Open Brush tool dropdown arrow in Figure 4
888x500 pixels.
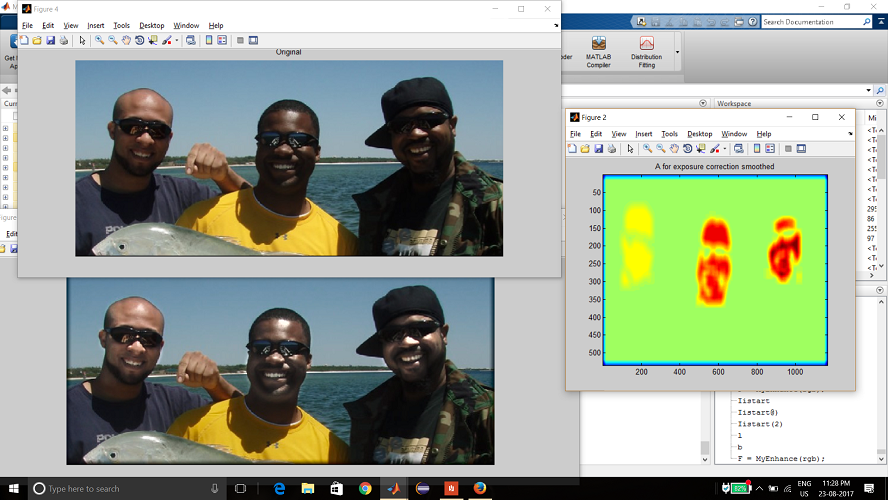(x=177, y=40)
